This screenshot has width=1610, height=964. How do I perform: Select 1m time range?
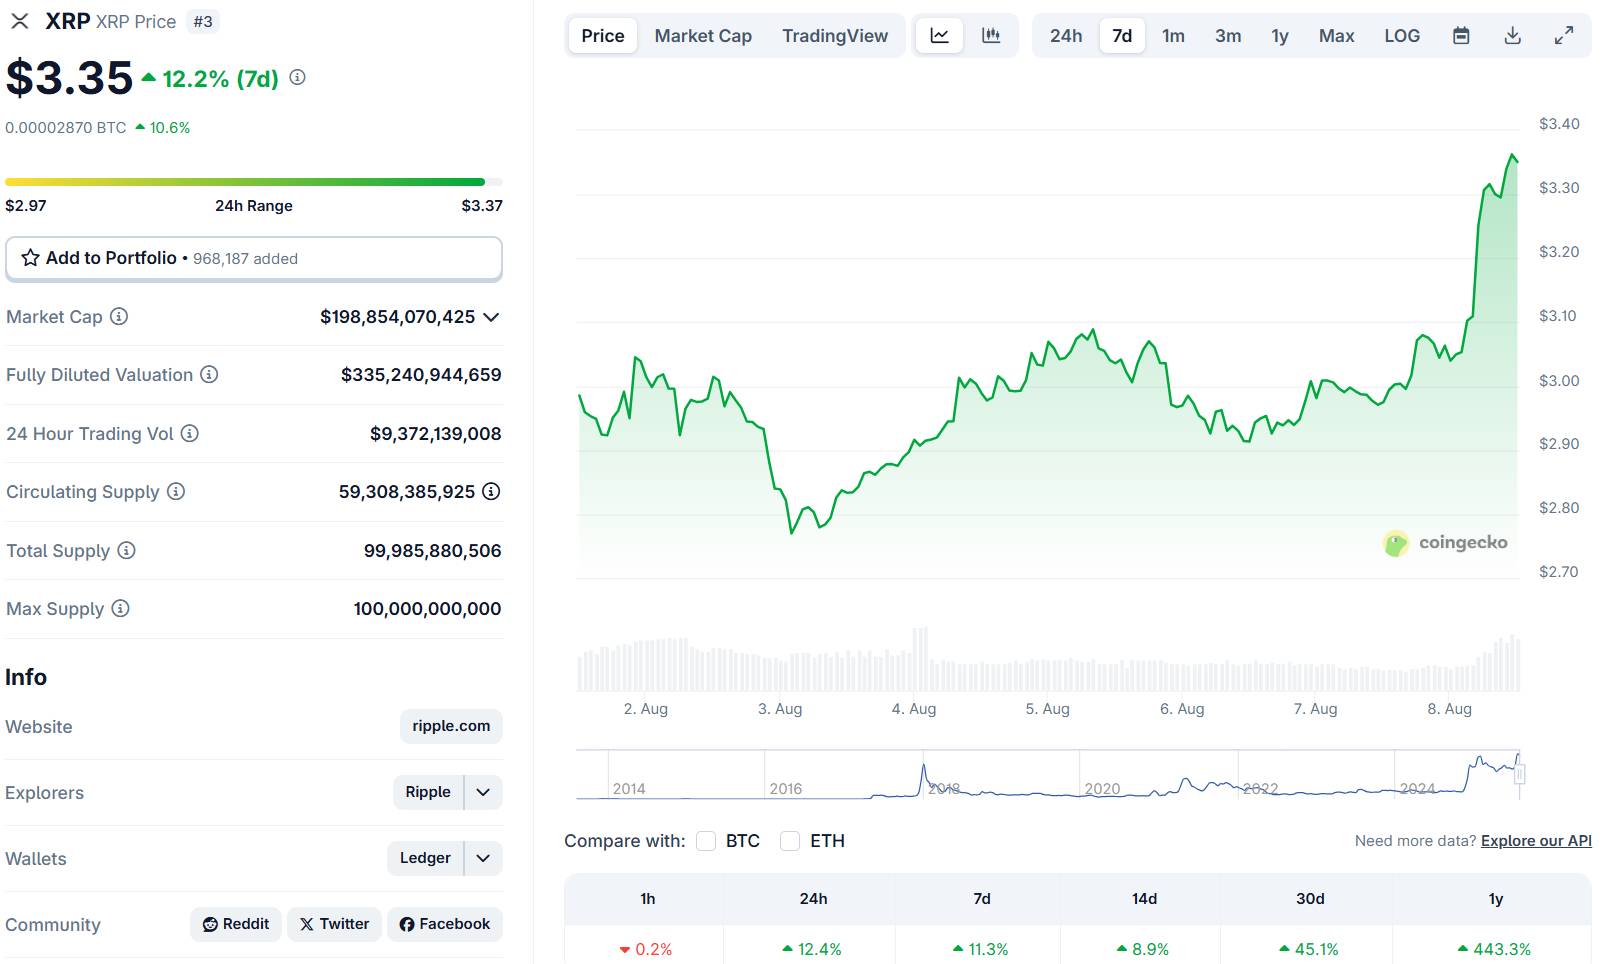click(x=1173, y=36)
